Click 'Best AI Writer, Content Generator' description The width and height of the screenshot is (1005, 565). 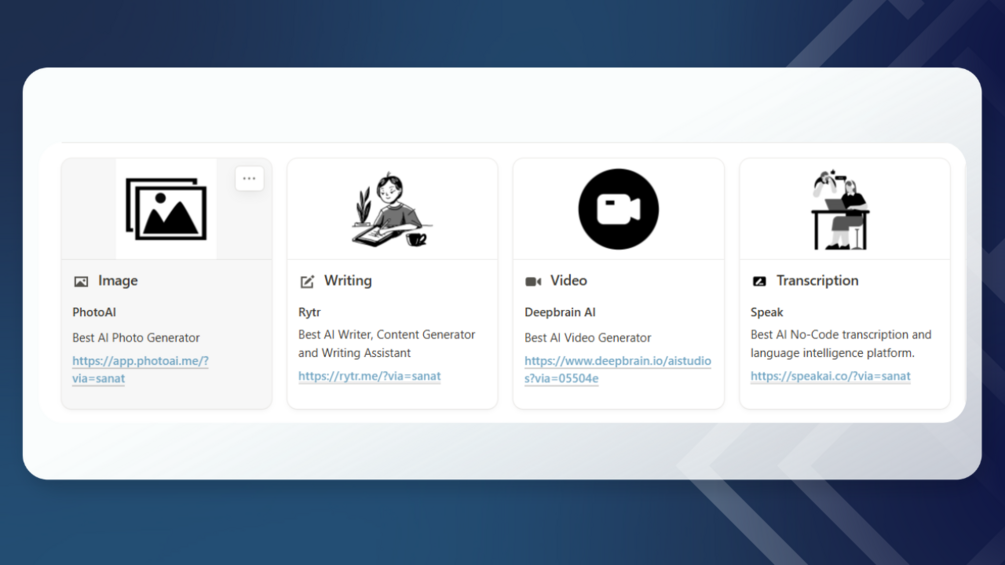(x=386, y=343)
